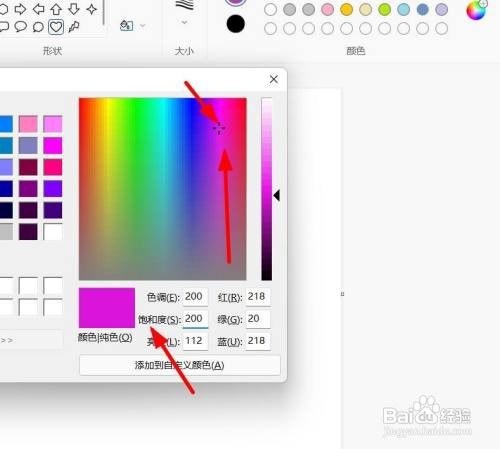Screen dimensions: 500x449
Task: Click the 蓝(U) label
Action: pyautogui.click(x=230, y=341)
